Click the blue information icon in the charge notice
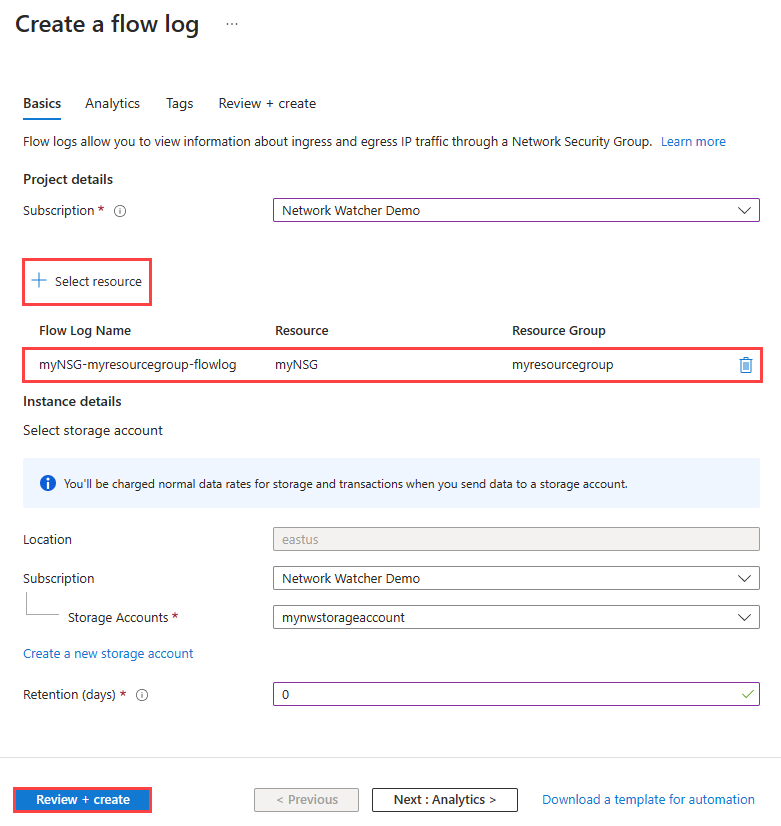This screenshot has height=826, width=781. [x=48, y=483]
